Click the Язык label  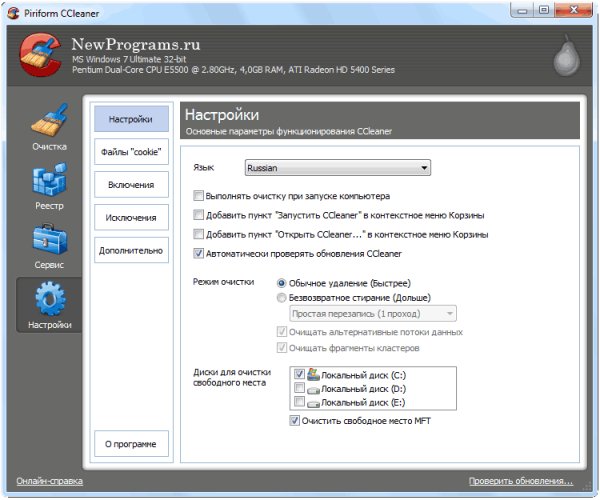[204, 167]
